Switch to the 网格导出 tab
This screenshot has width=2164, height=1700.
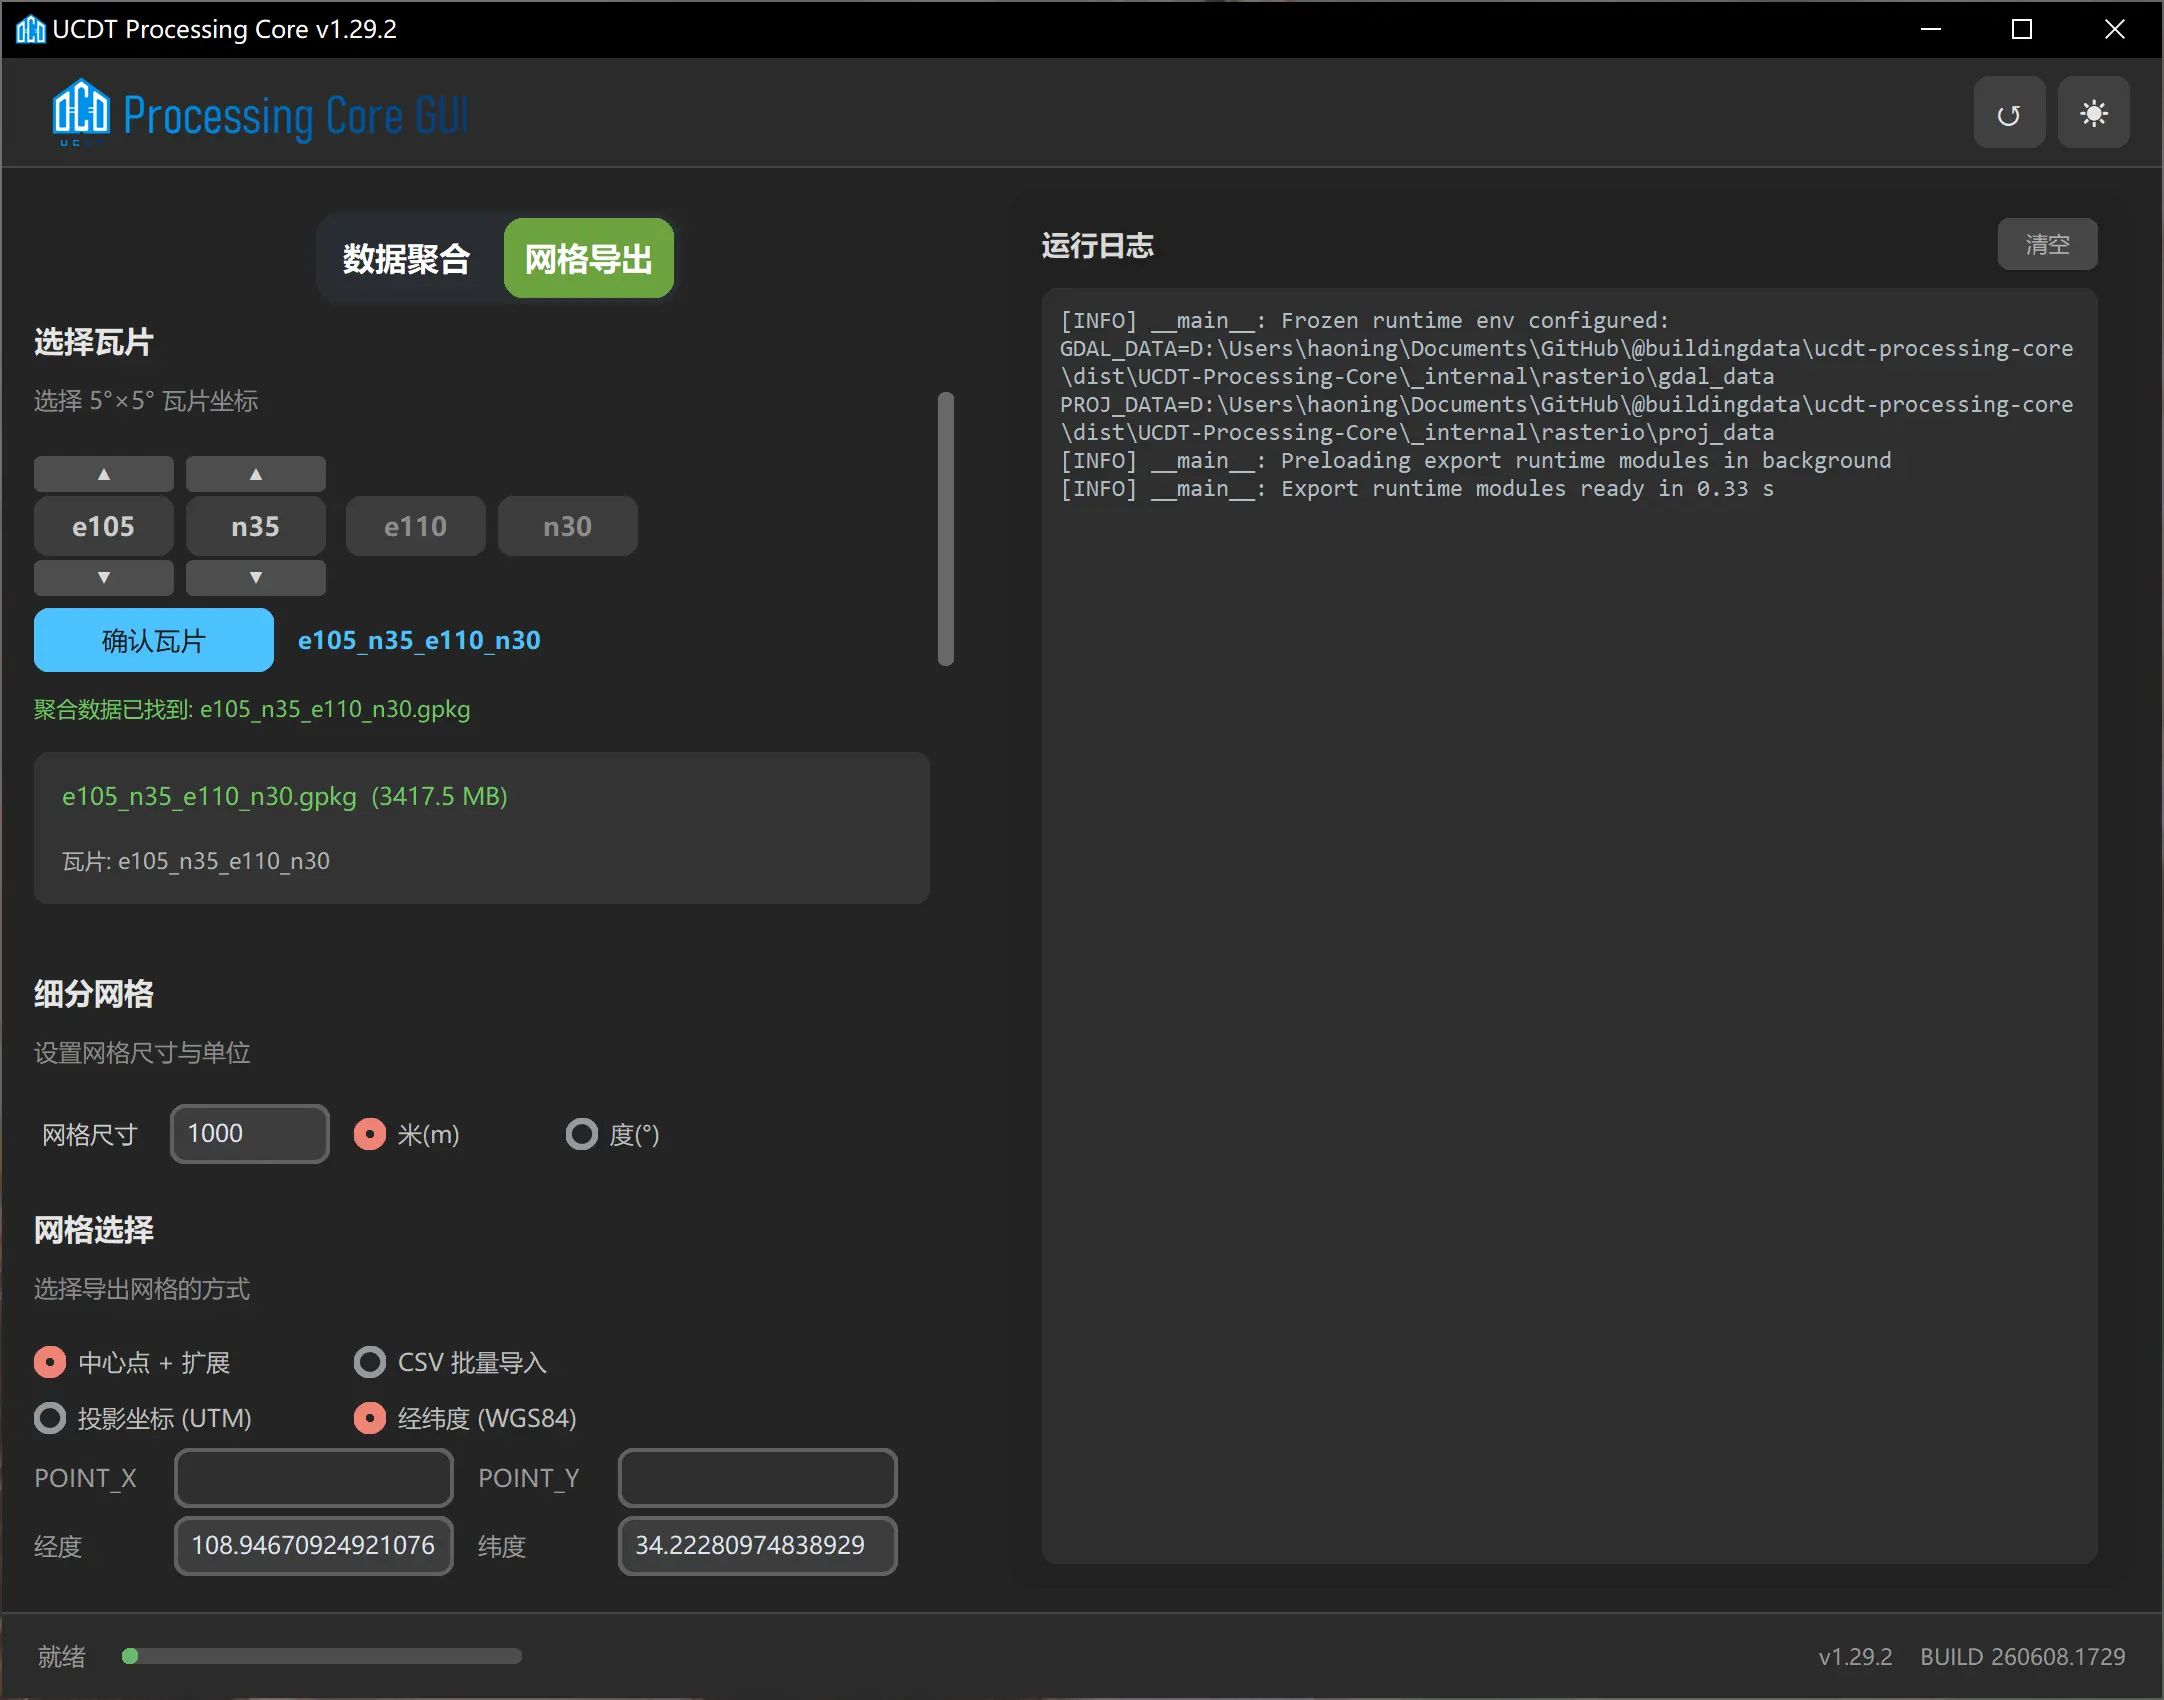click(588, 259)
